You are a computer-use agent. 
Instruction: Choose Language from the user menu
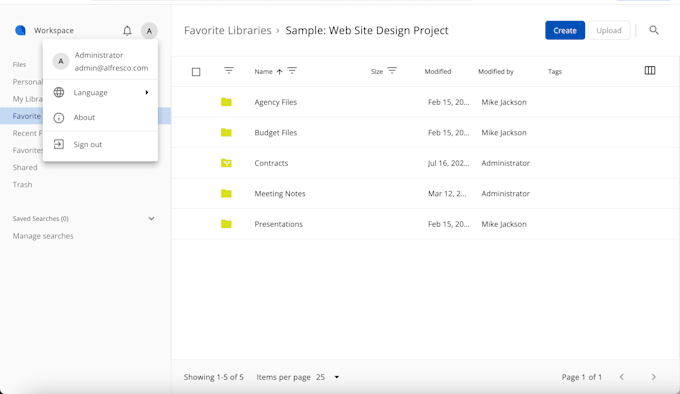pos(100,92)
